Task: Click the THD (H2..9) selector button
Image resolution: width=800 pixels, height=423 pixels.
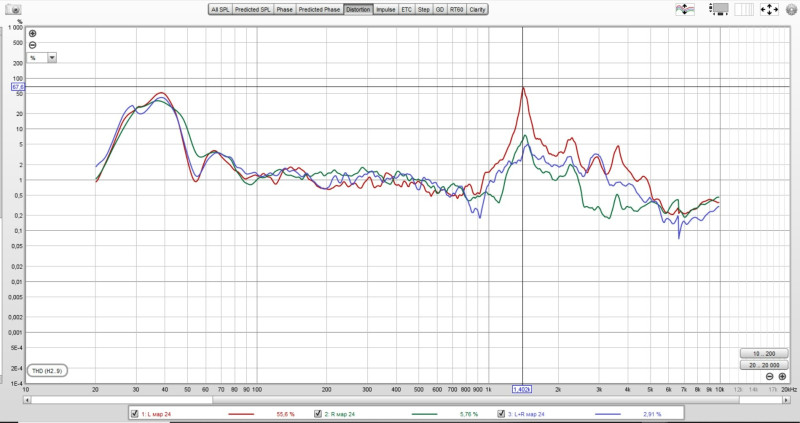Action: [x=47, y=371]
